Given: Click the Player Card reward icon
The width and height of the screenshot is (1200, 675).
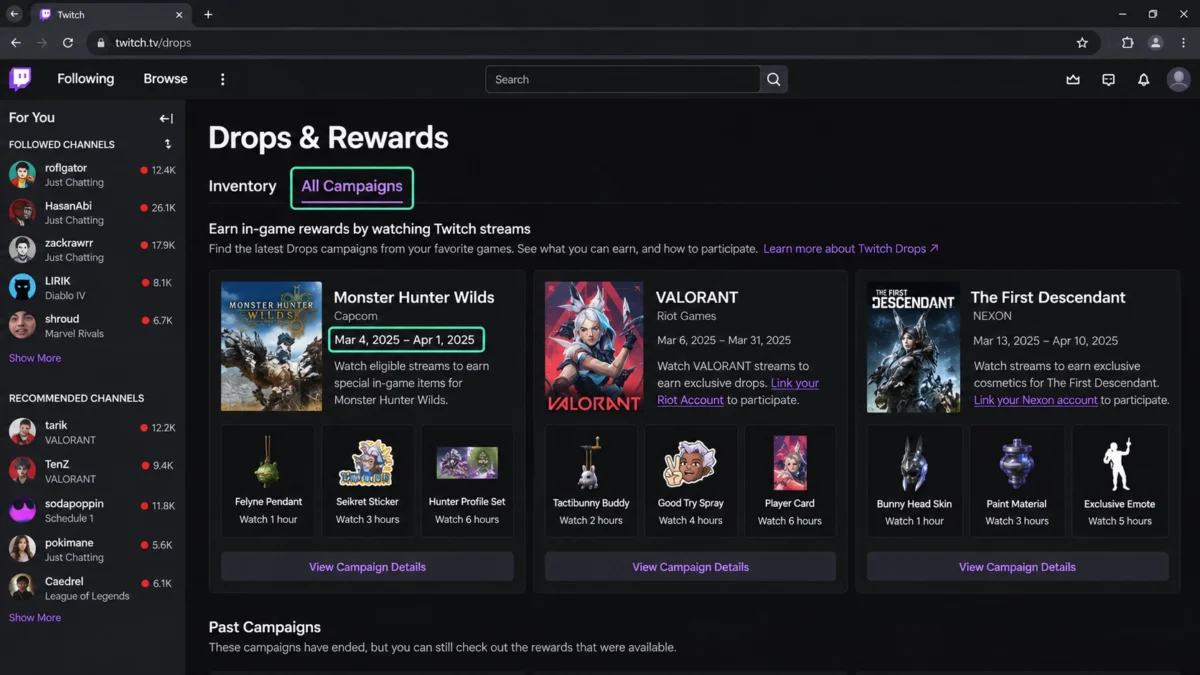Looking at the screenshot, I should click(x=790, y=463).
